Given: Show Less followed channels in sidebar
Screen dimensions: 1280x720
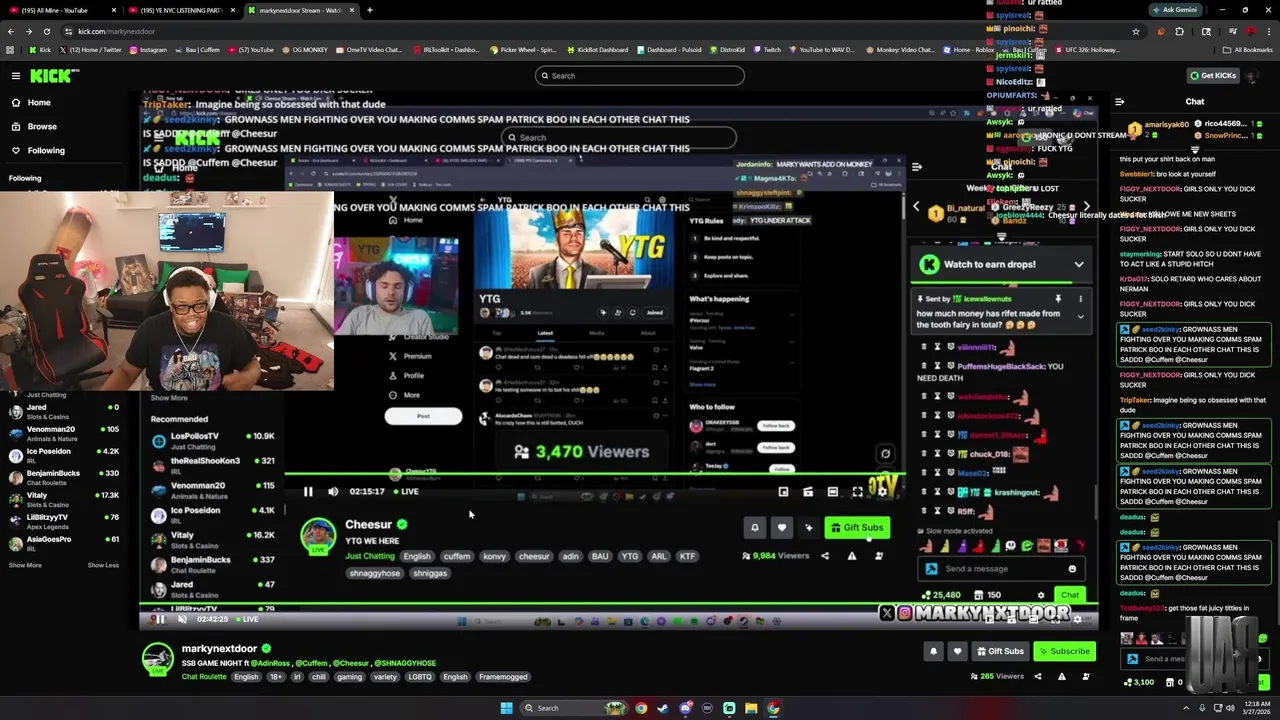Looking at the screenshot, I should coord(103,565).
